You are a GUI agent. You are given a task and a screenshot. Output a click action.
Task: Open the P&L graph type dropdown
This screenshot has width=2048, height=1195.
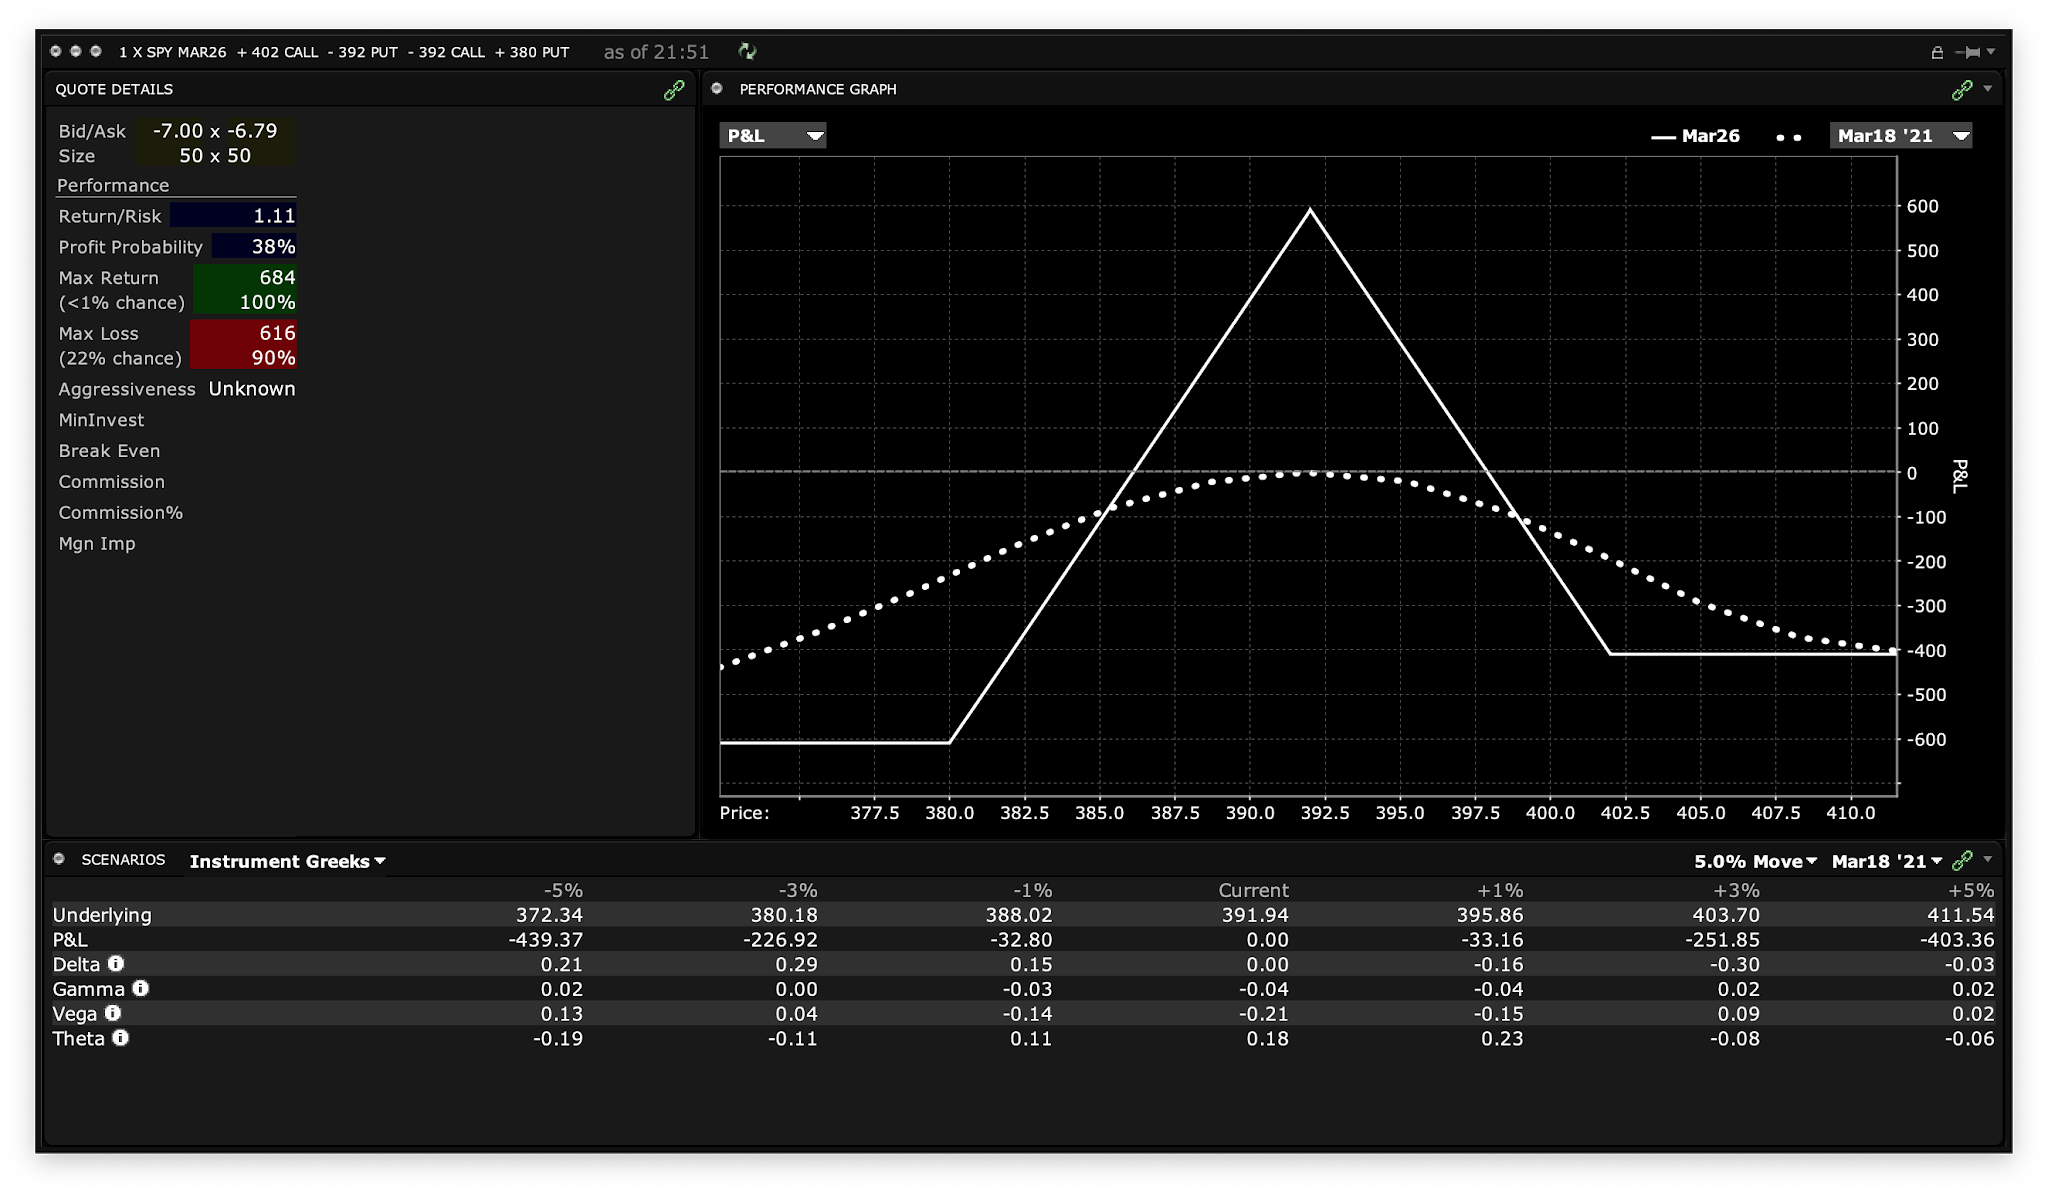773,135
